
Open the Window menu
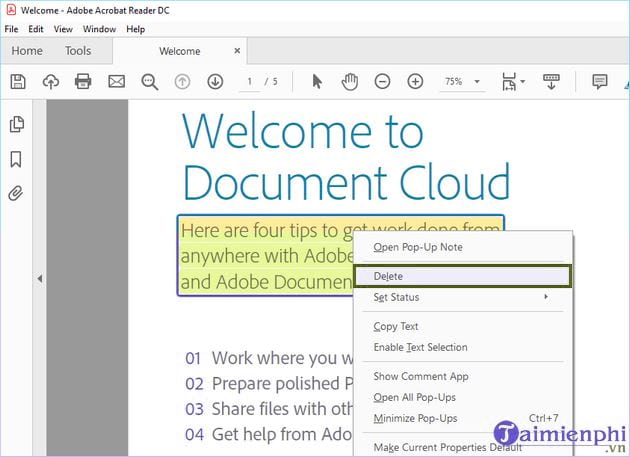[x=99, y=29]
